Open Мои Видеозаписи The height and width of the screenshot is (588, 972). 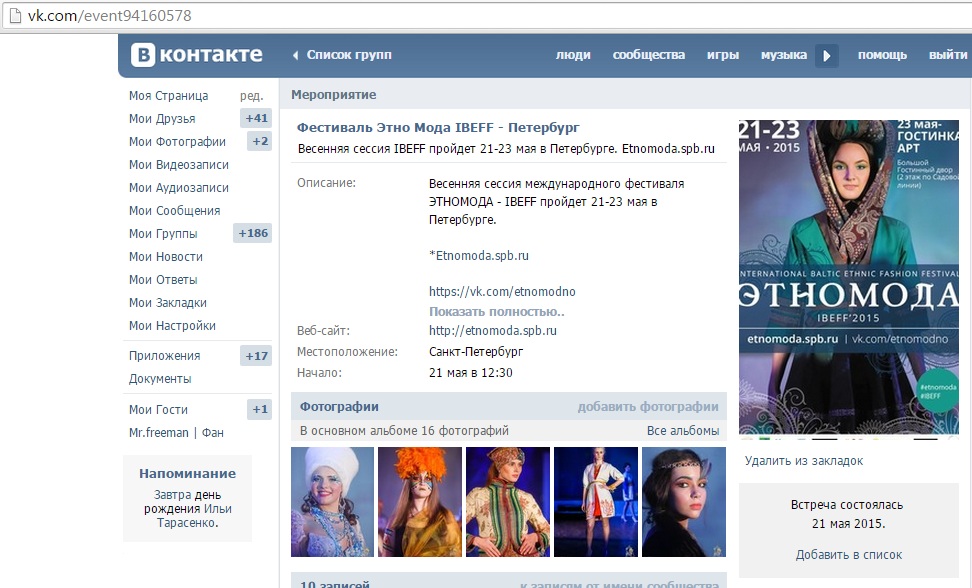click(179, 164)
